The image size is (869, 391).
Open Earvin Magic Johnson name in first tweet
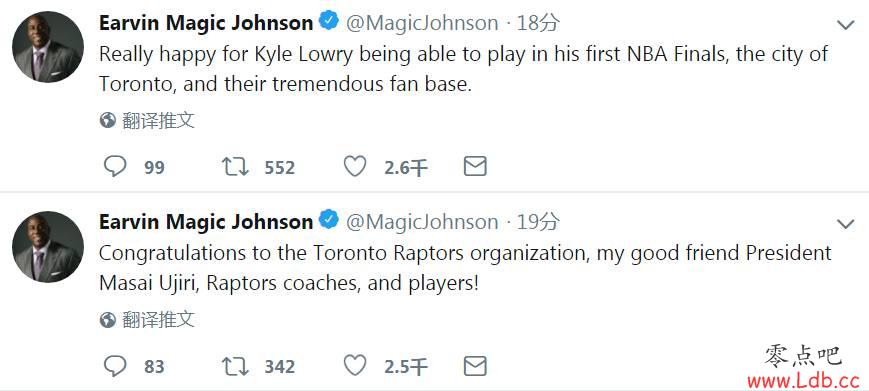coord(206,23)
